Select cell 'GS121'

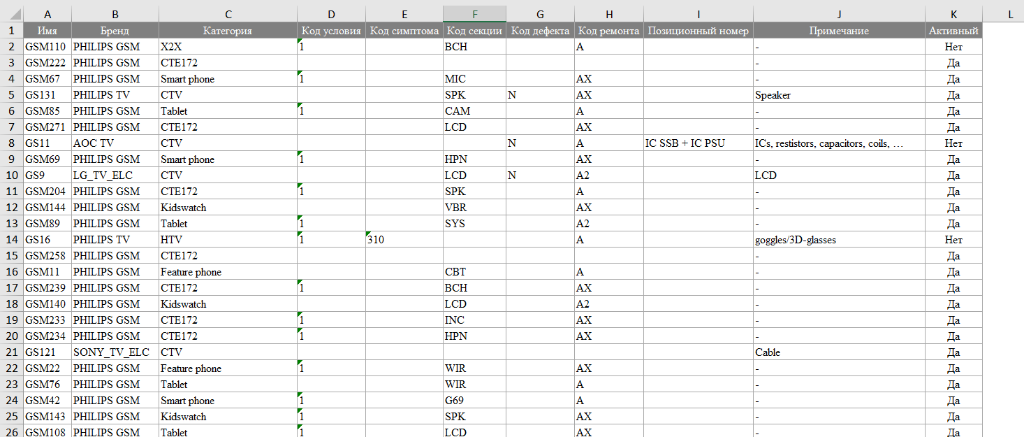(x=47, y=352)
